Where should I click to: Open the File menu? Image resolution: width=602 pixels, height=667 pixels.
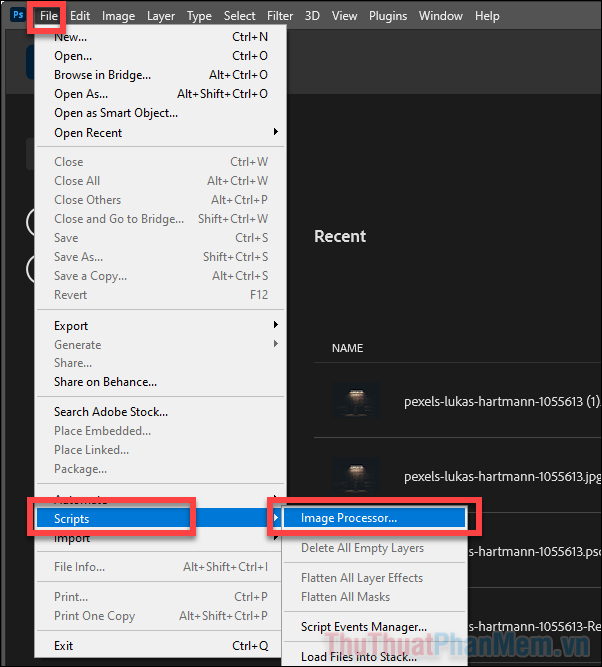click(49, 16)
